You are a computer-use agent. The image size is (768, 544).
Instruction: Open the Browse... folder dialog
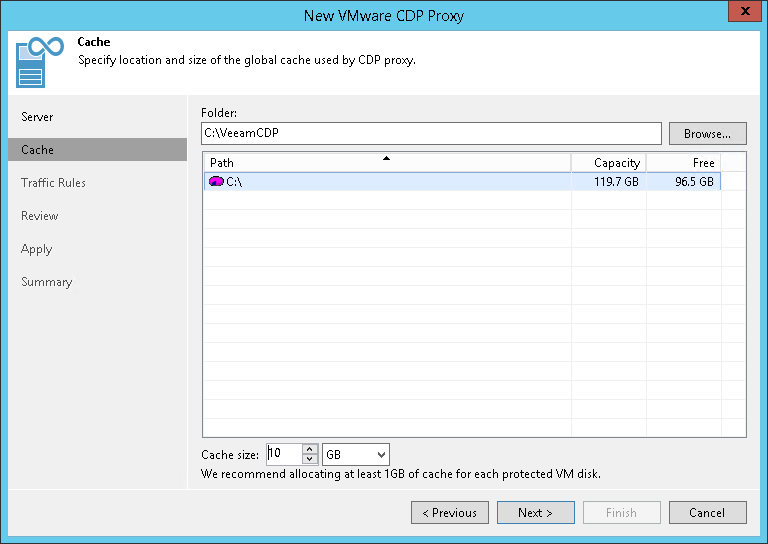click(708, 134)
